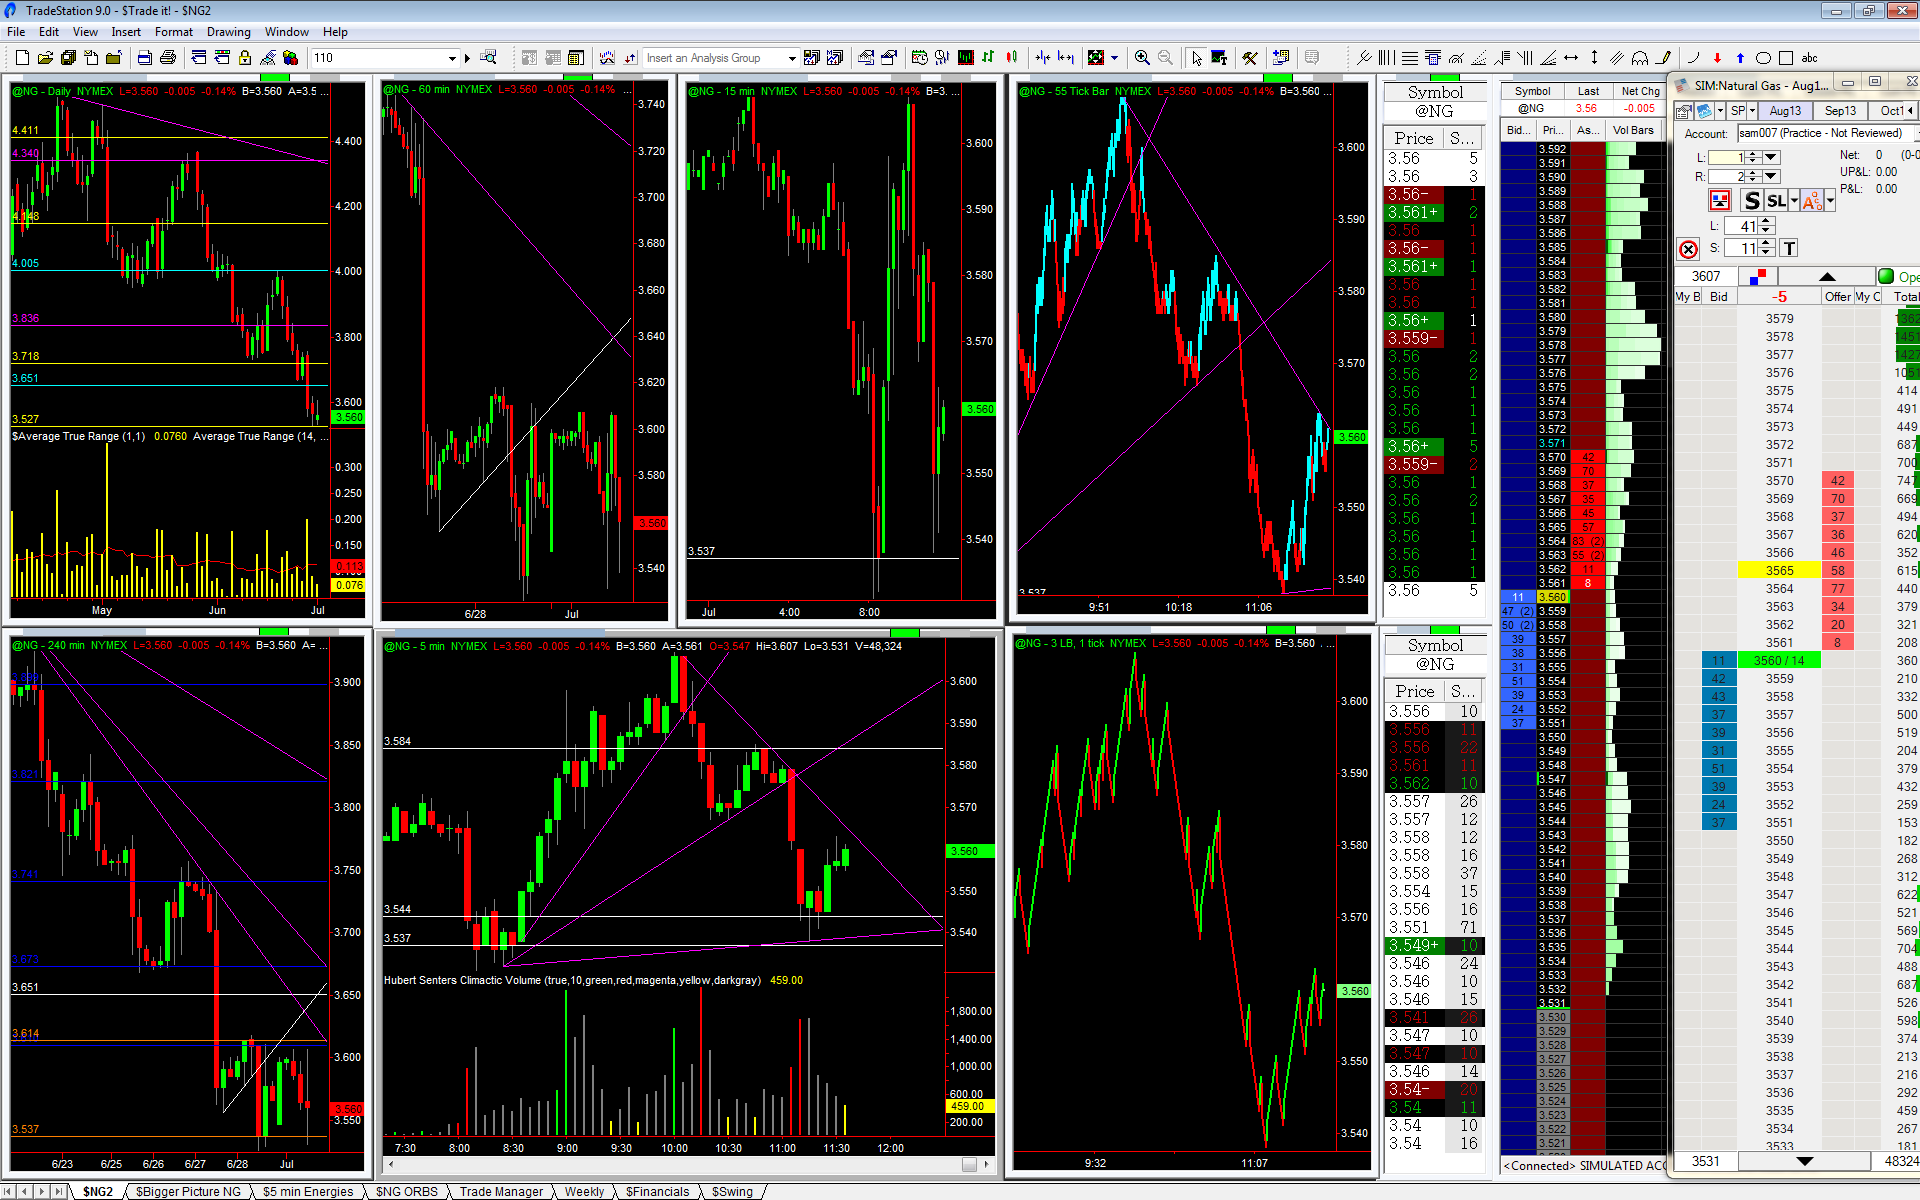Click the New document toolbar icon
1920x1200 pixels.
[x=22, y=58]
